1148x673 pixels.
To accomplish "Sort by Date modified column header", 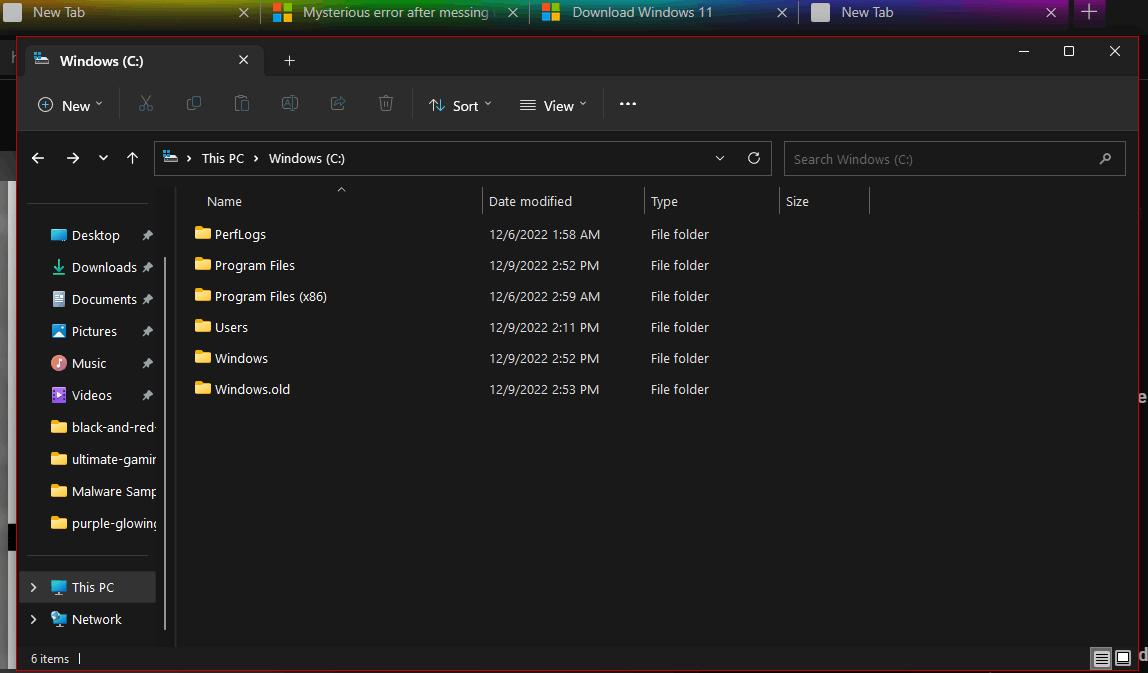I will point(530,201).
